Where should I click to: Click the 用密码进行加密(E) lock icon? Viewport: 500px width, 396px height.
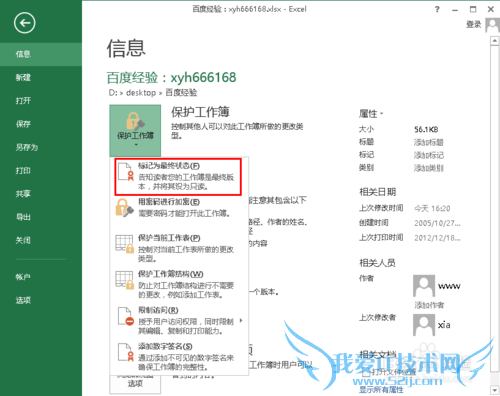coord(124,208)
